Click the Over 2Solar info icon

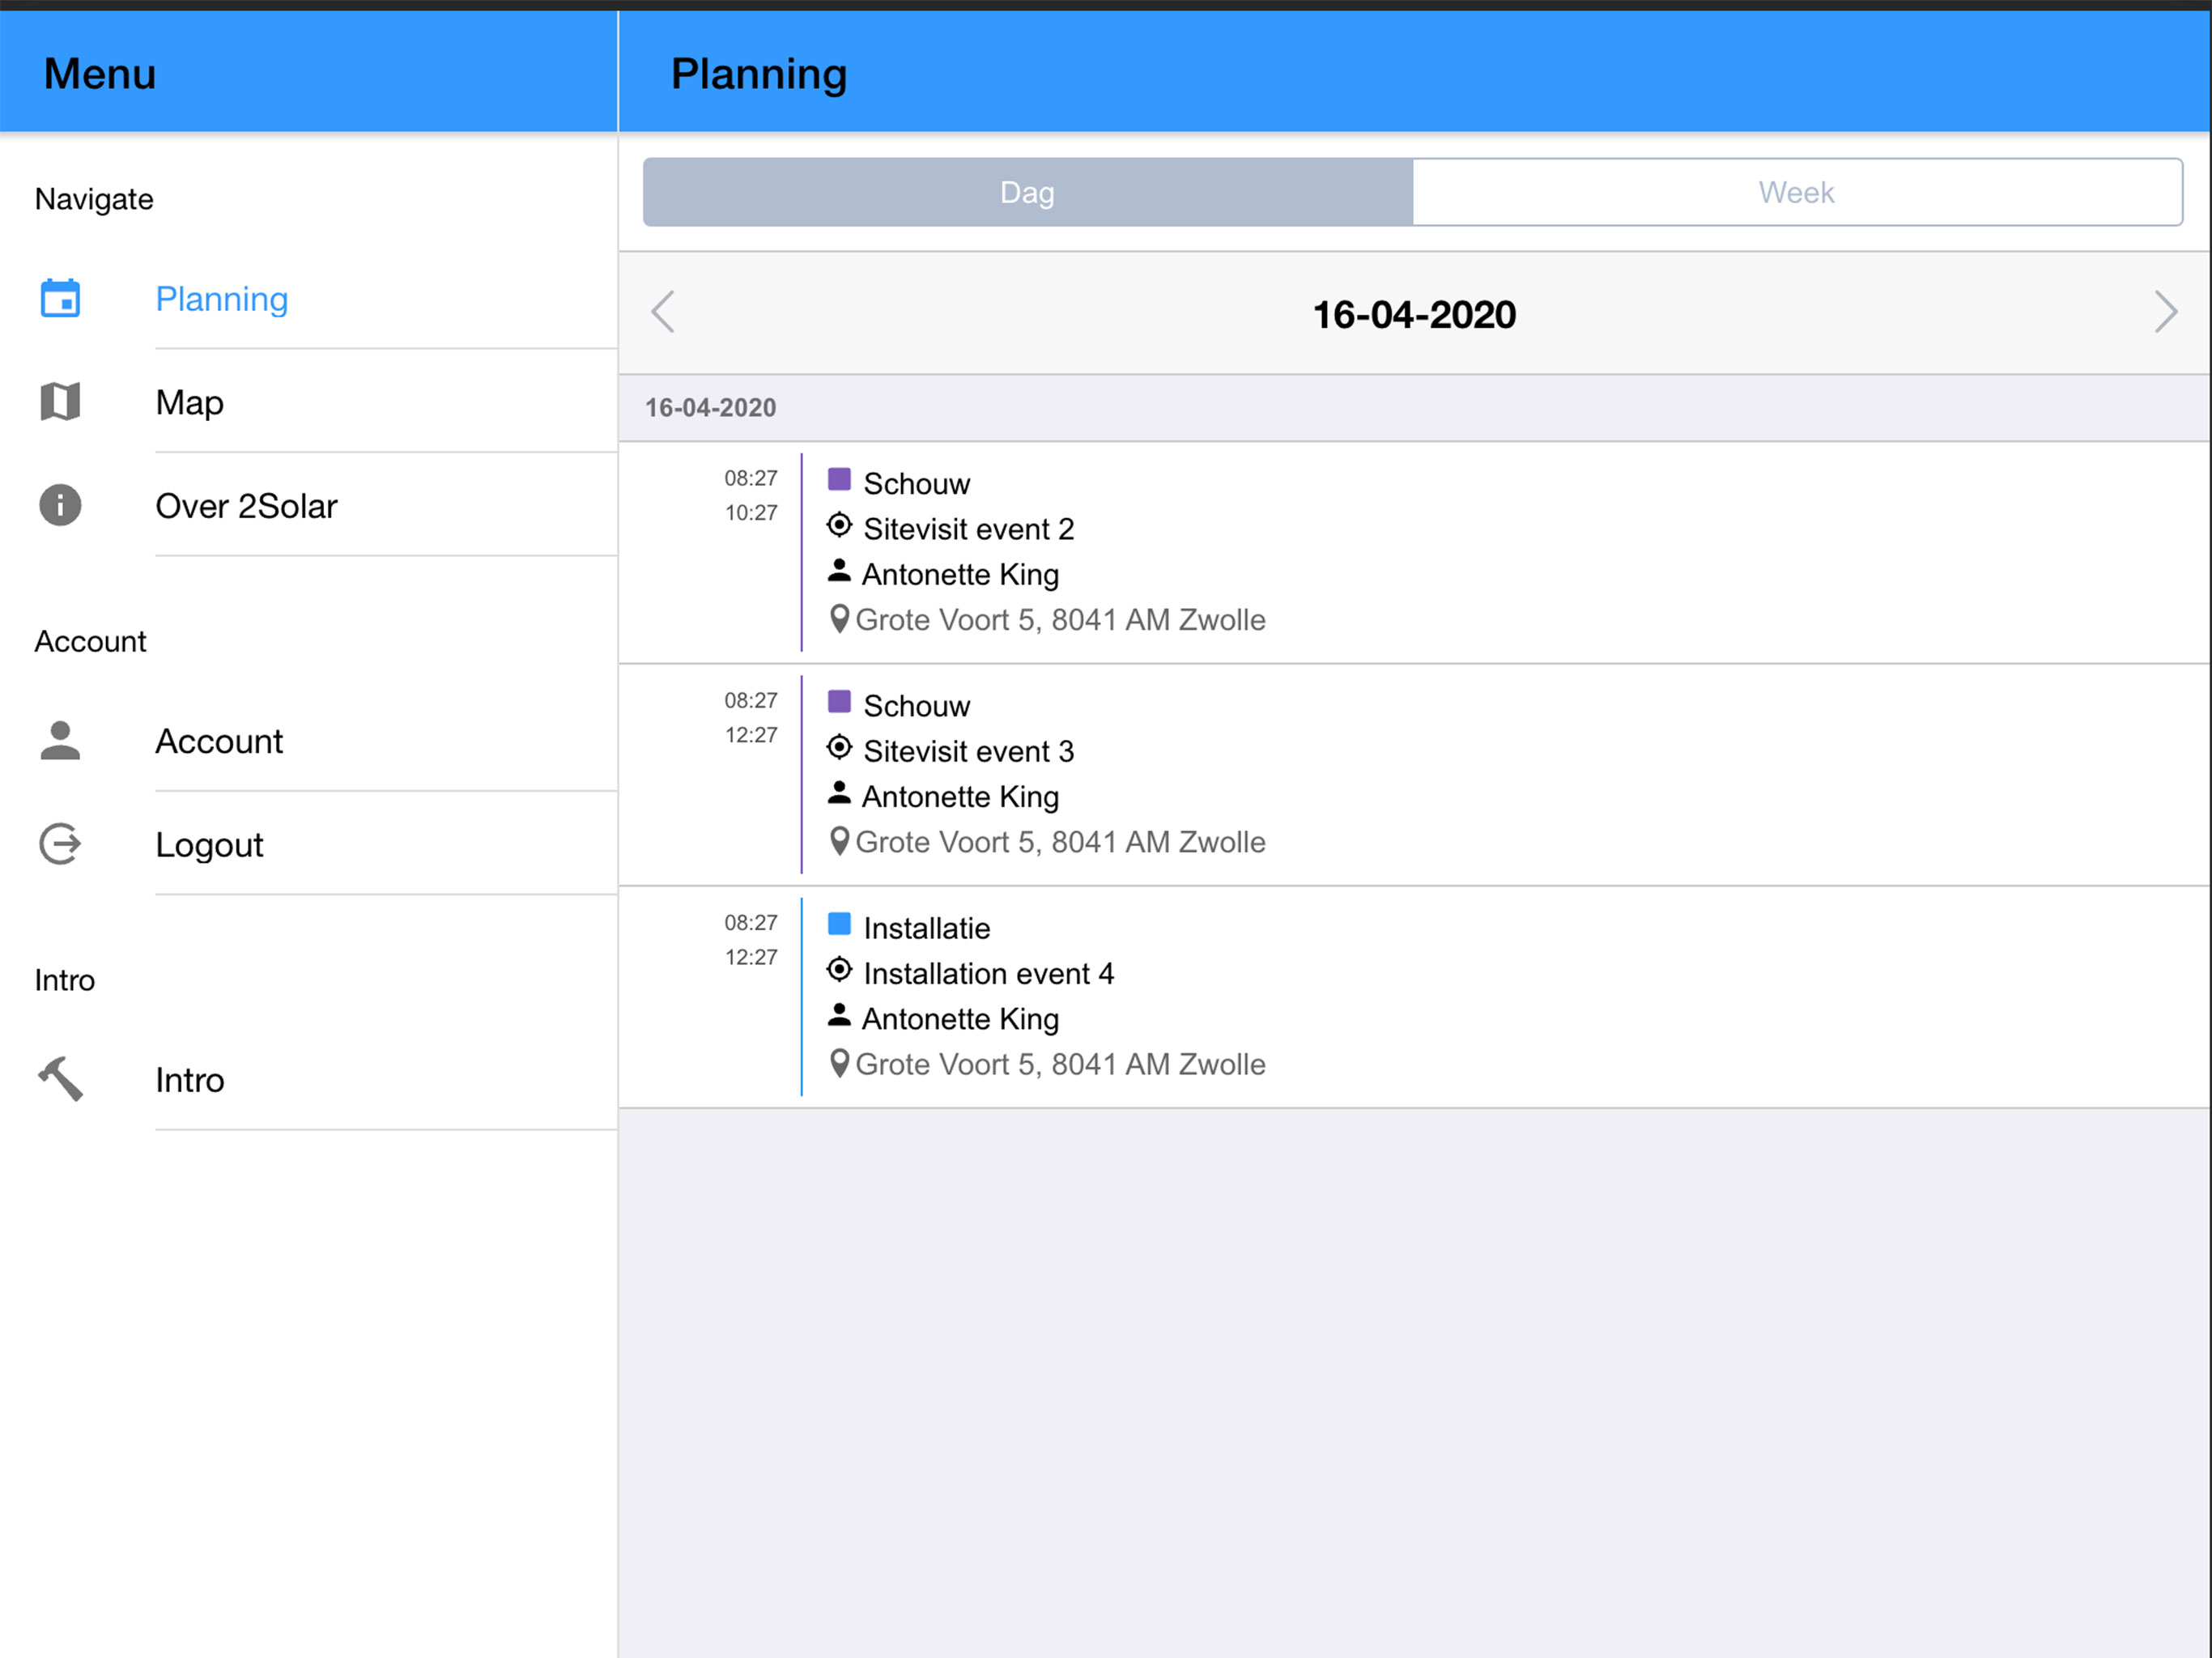click(60, 505)
